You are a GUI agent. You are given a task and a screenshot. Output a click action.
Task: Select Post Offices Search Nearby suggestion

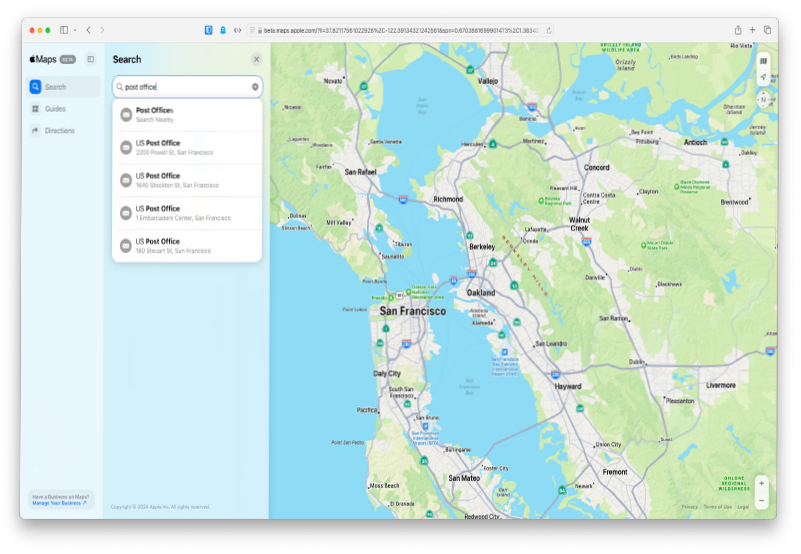[187, 114]
